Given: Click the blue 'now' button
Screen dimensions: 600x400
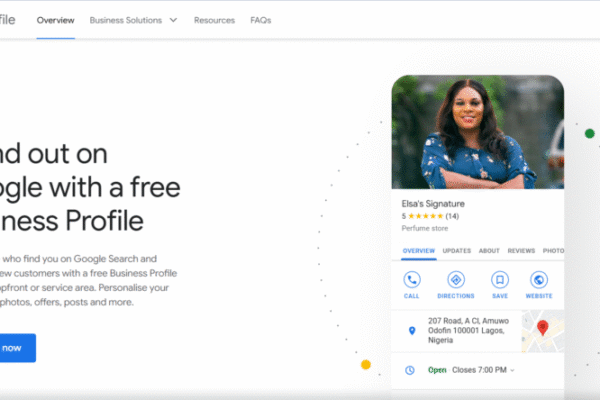Looking at the screenshot, I should point(18,348).
